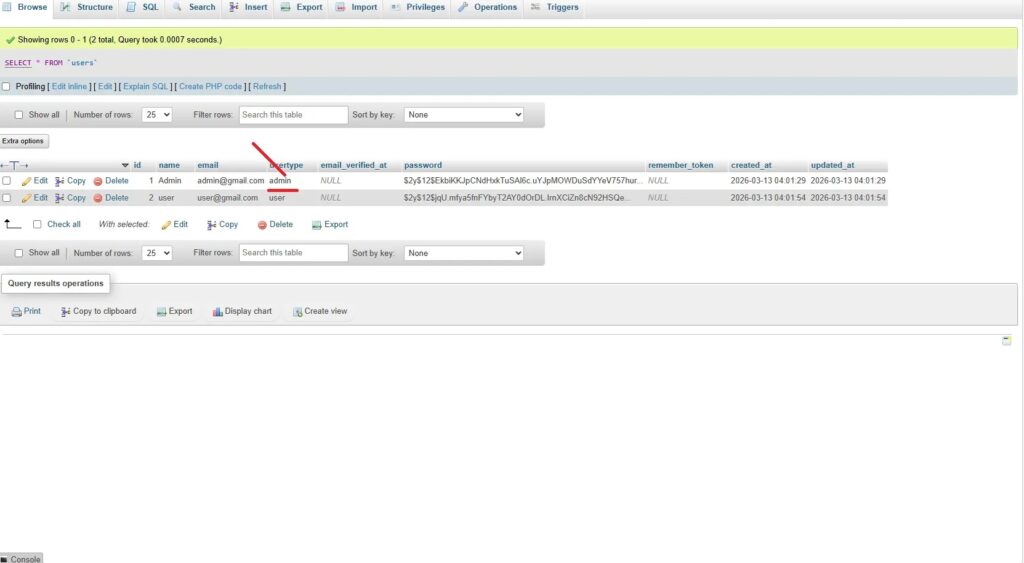Sort by the created_at column header
1024x563 pixels.
[751, 165]
